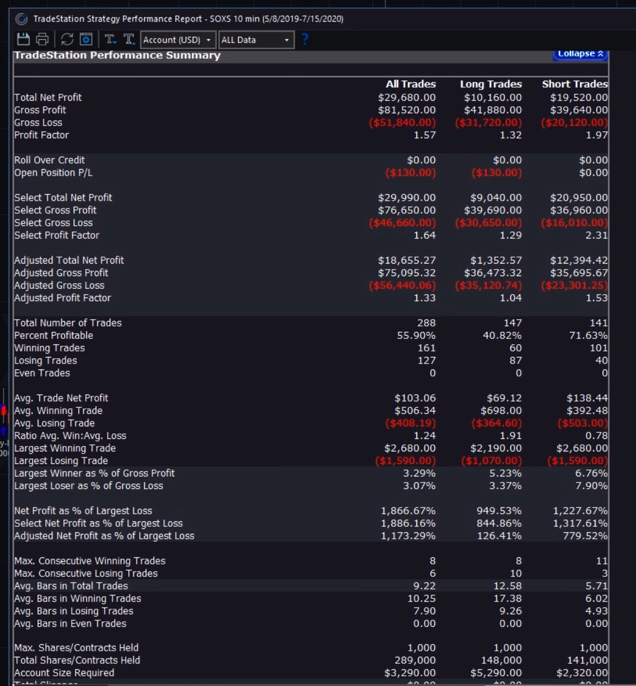The image size is (636, 686).
Task: Click the $18,655.27 adjusted net profit value
Action: [x=407, y=260]
